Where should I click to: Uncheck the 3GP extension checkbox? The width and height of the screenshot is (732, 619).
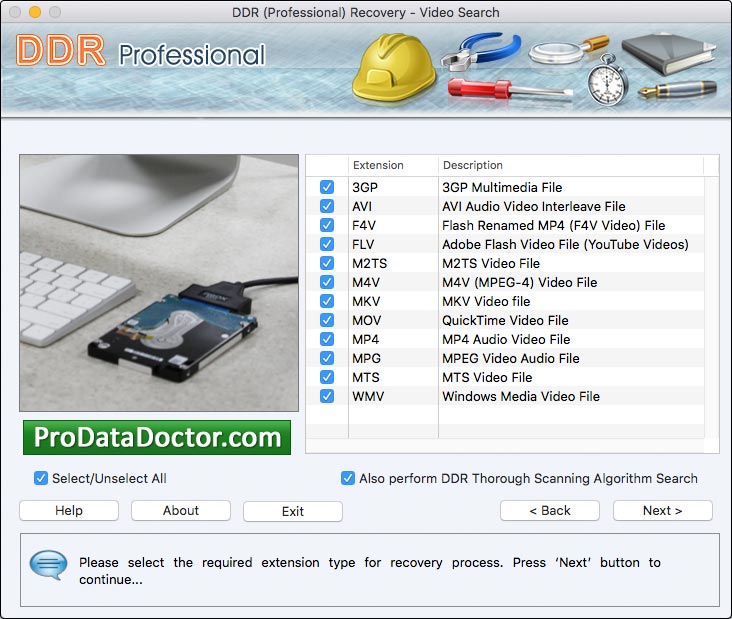point(327,187)
